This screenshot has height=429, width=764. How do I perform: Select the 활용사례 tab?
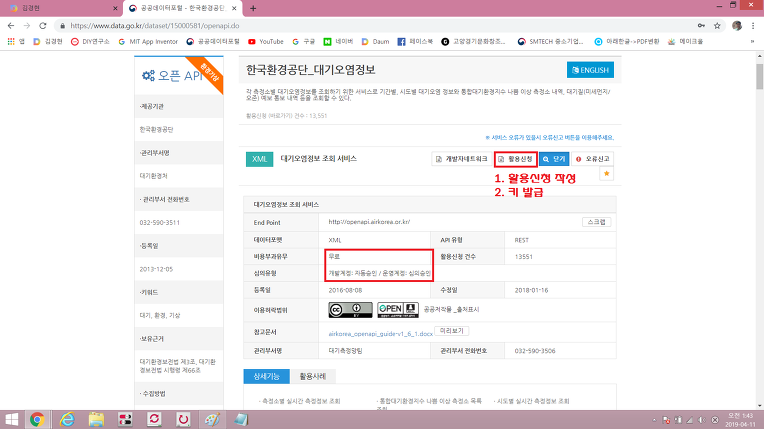[x=313, y=376]
